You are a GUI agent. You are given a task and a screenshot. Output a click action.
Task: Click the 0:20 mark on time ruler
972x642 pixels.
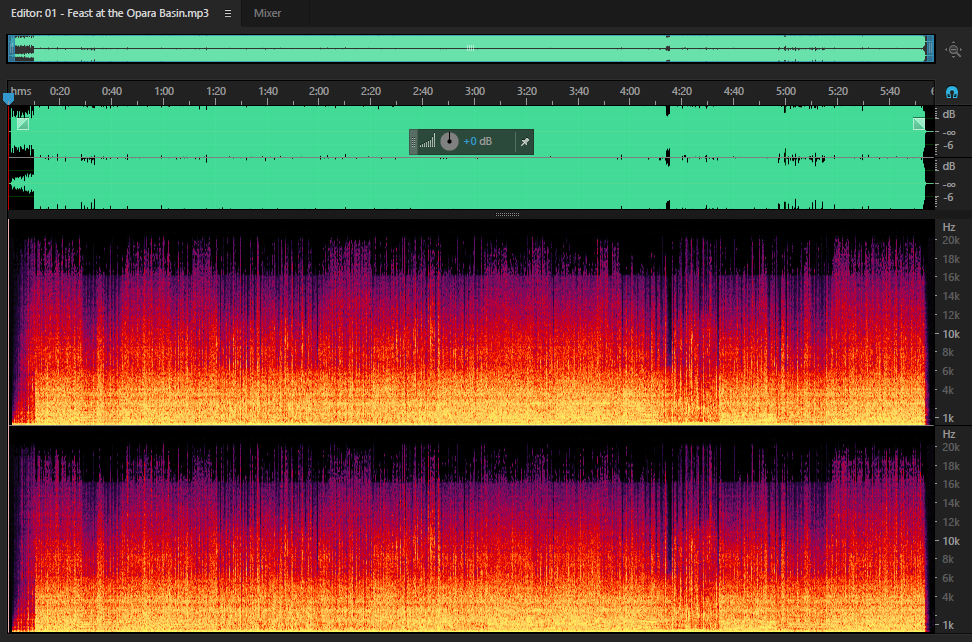(x=60, y=91)
